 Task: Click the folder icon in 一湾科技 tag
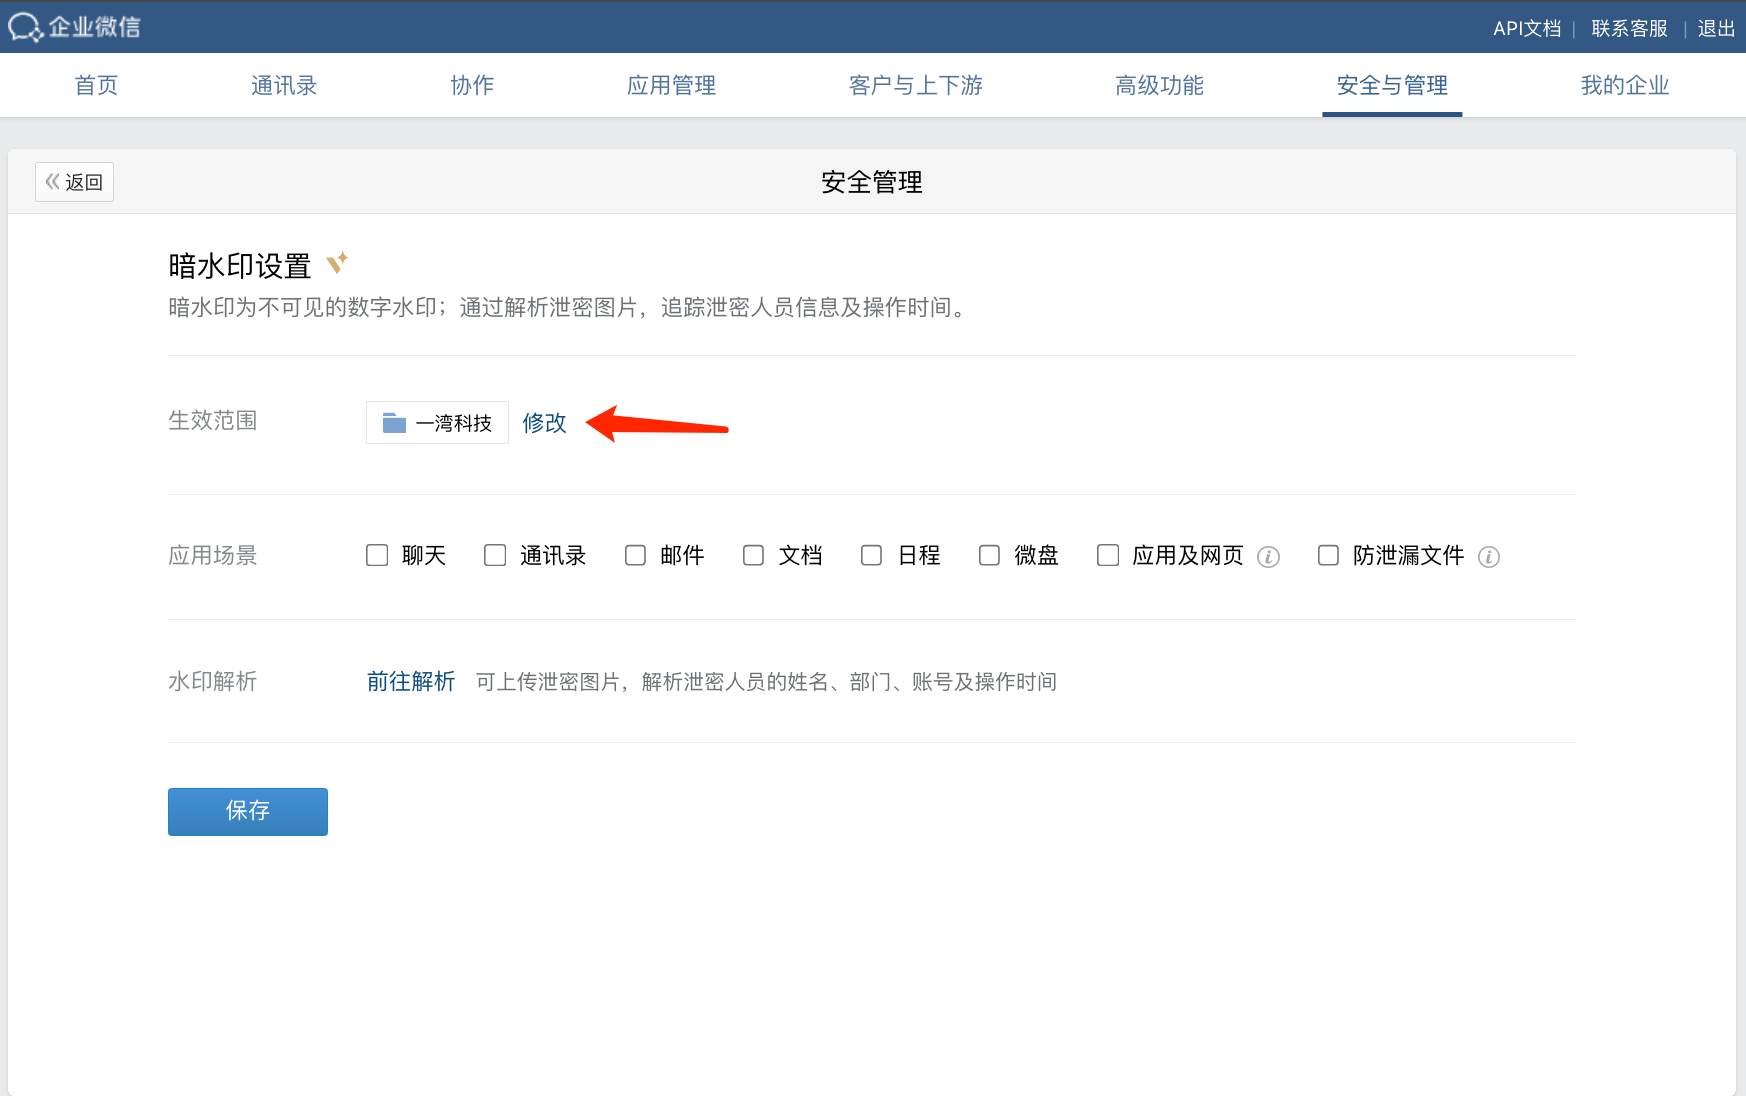click(x=394, y=423)
